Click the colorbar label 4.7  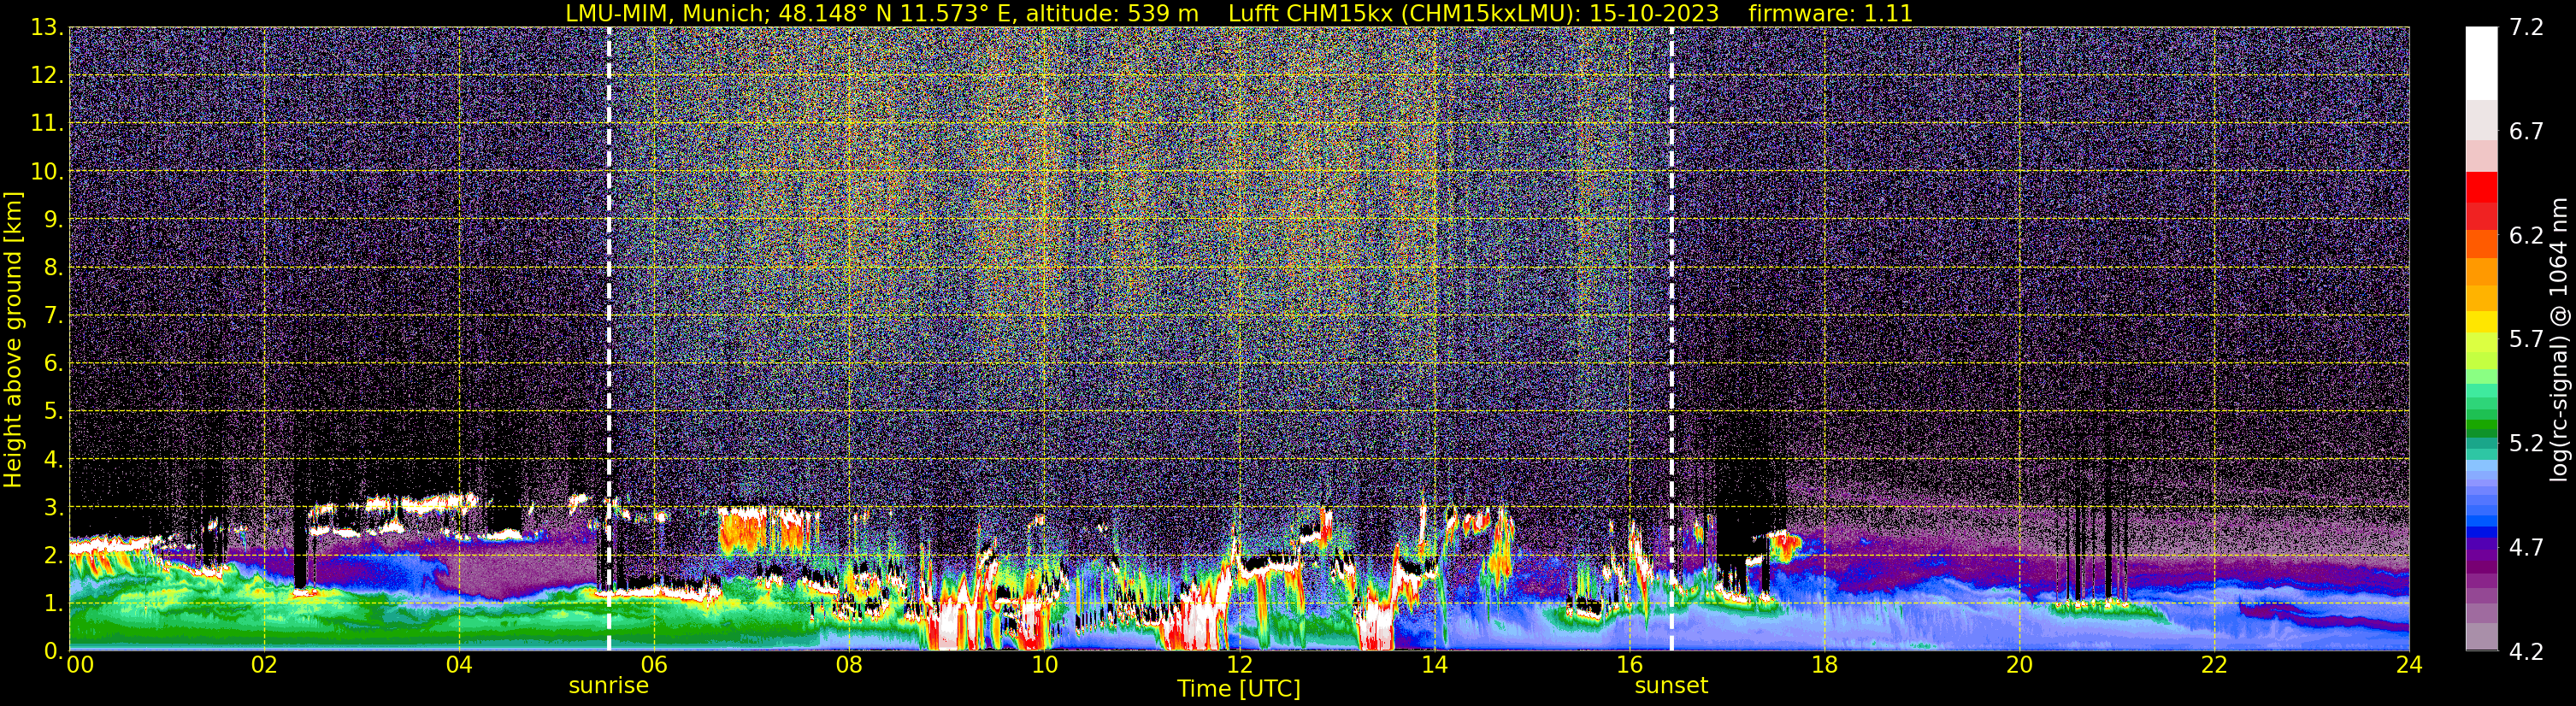(x=2526, y=548)
